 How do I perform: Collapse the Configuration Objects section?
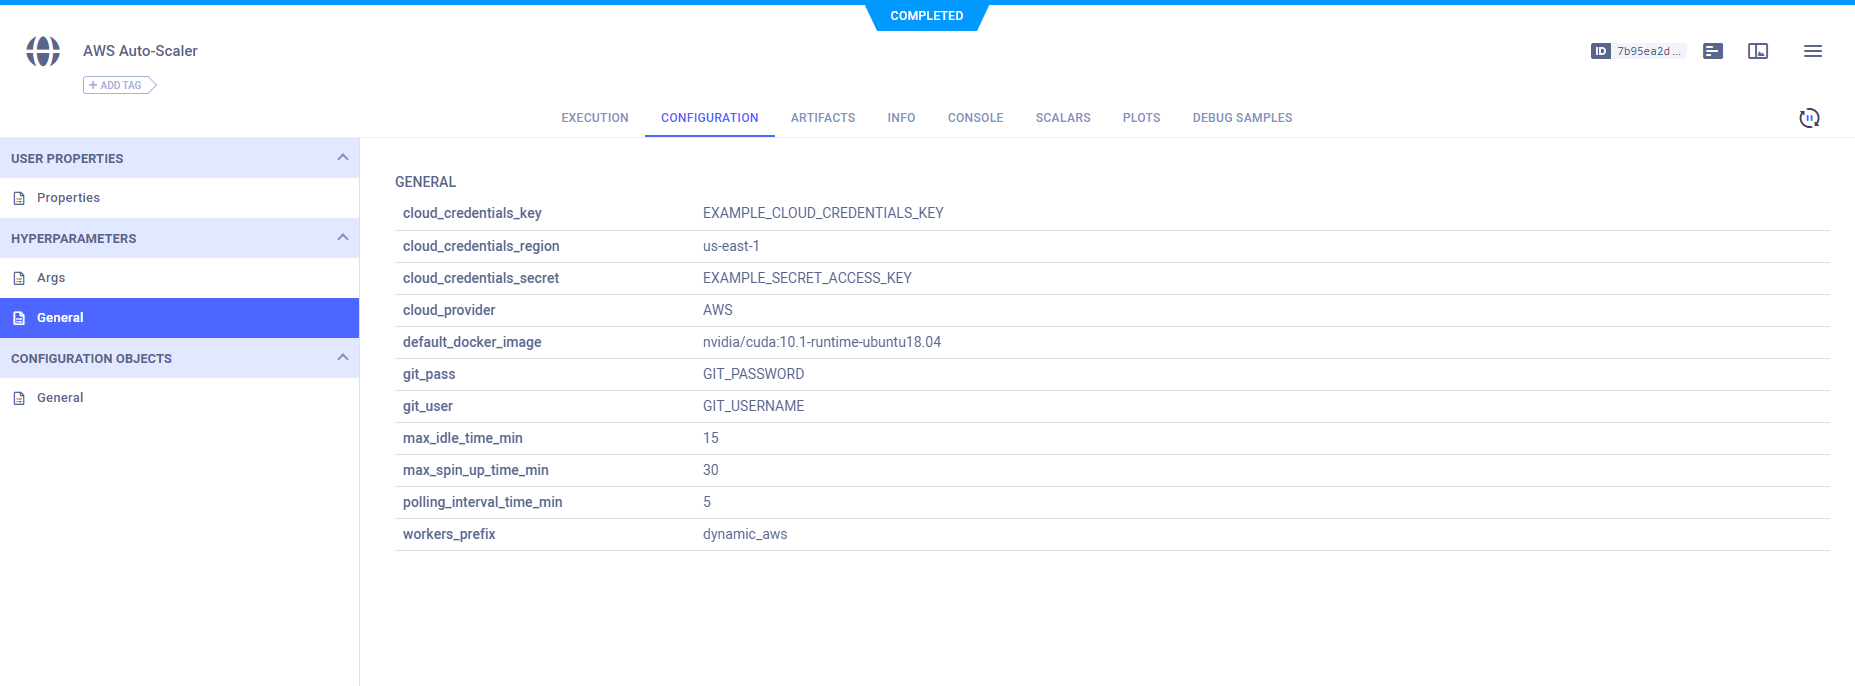[343, 358]
